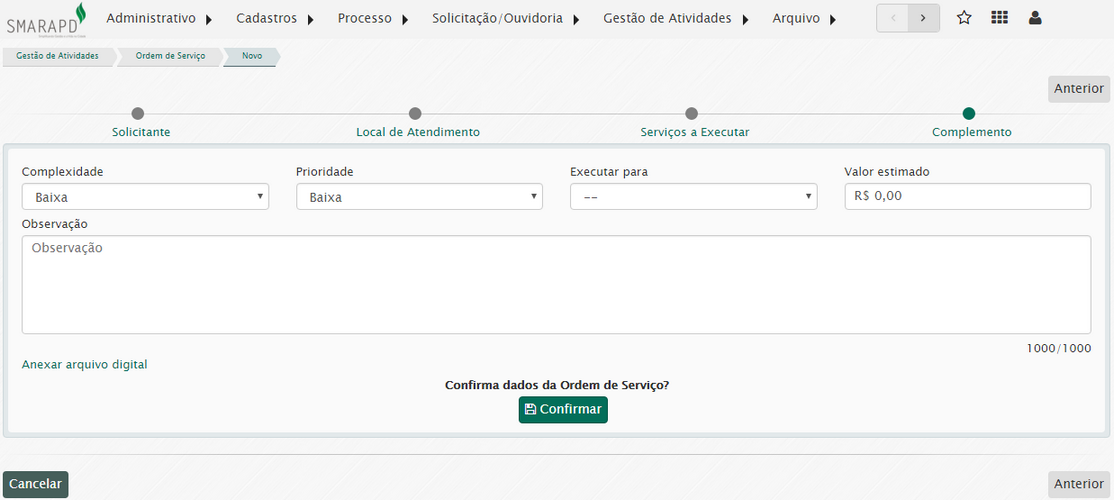Click the Cancelar button
1114x500 pixels.
35,484
